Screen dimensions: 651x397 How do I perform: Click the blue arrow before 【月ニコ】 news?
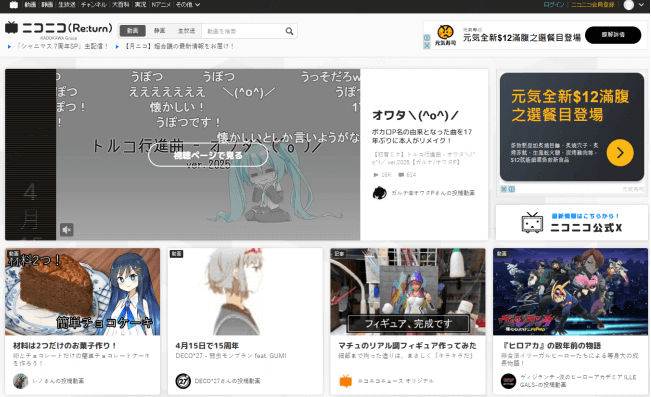[117, 47]
